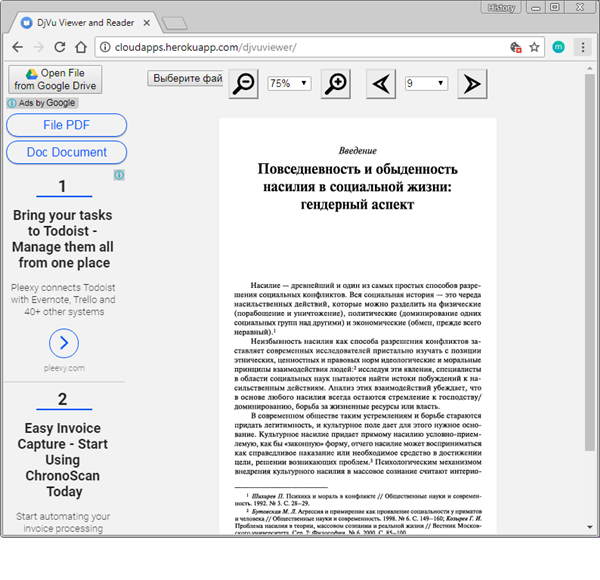Click the blue circular arrow in pleexy ad
This screenshot has width=600, height=580.
(x=64, y=343)
